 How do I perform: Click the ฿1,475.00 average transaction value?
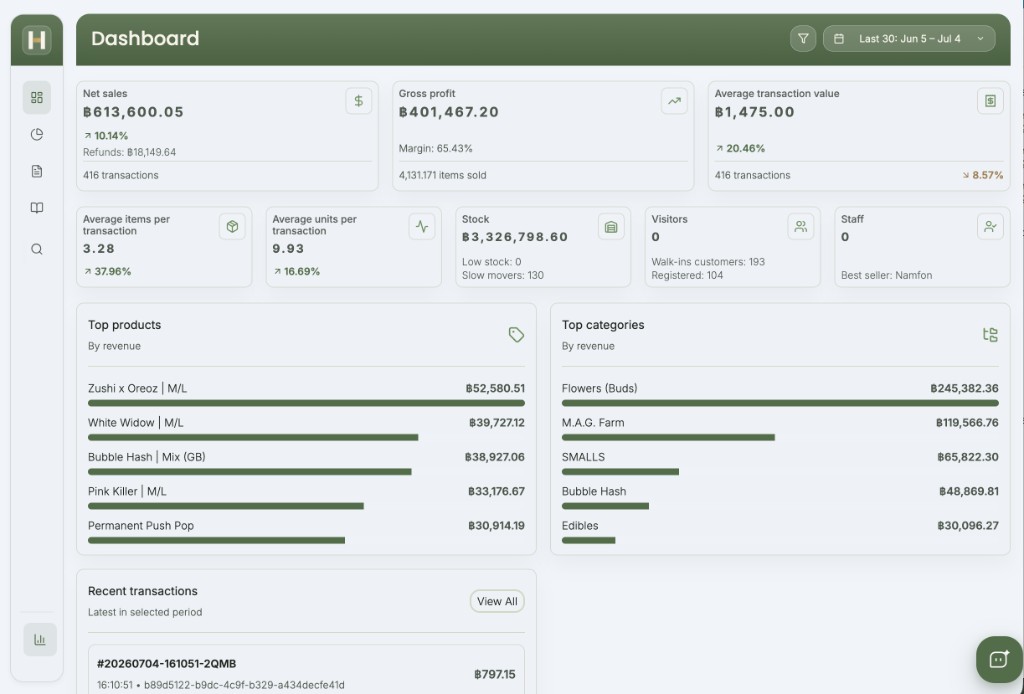pos(754,112)
